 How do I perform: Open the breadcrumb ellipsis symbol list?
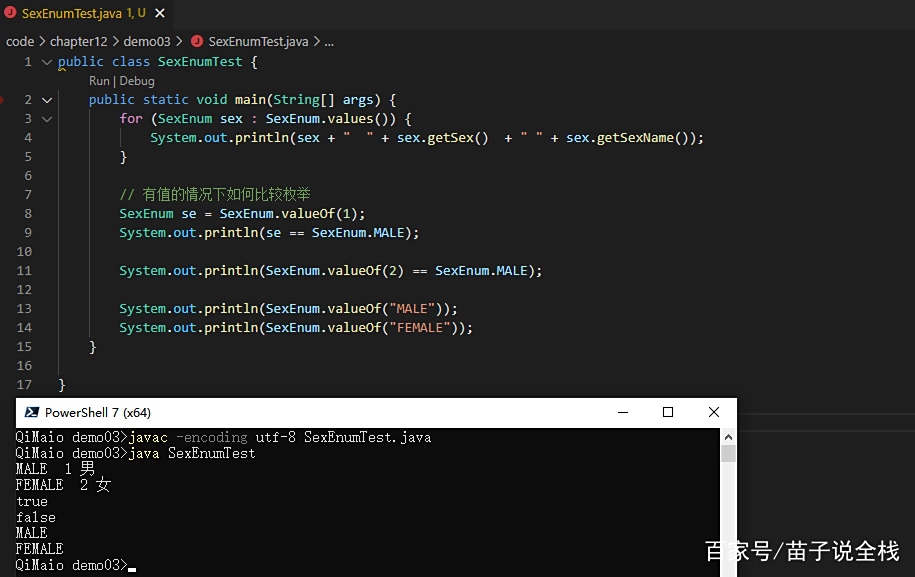[329, 41]
